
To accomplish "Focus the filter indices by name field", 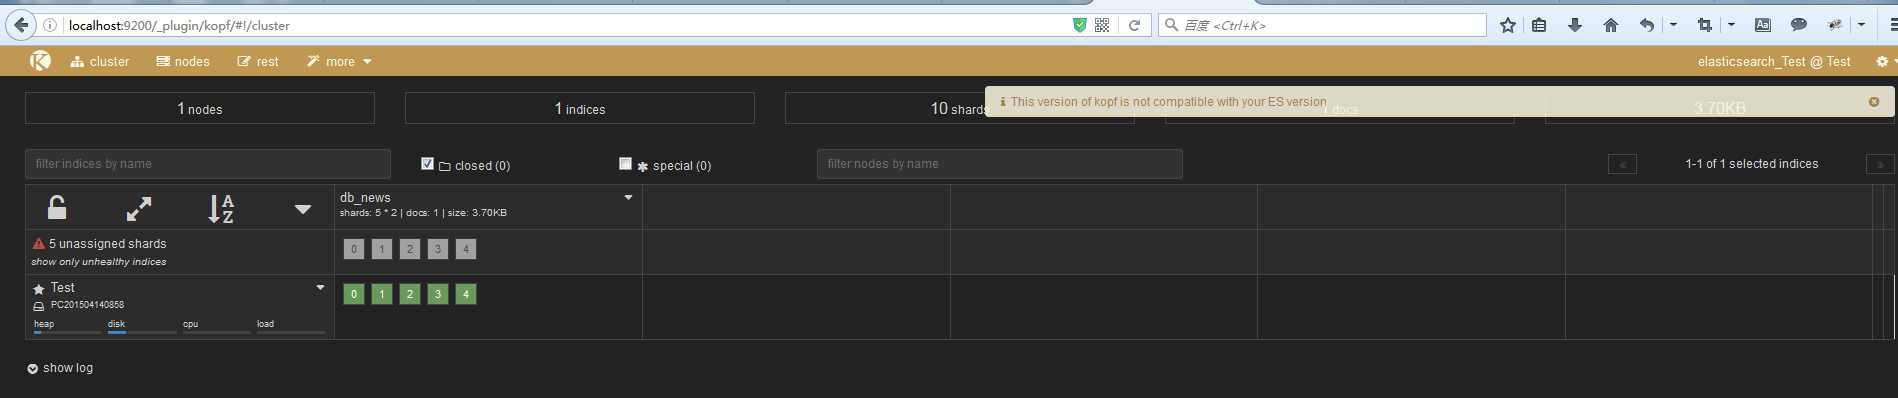I will [208, 164].
